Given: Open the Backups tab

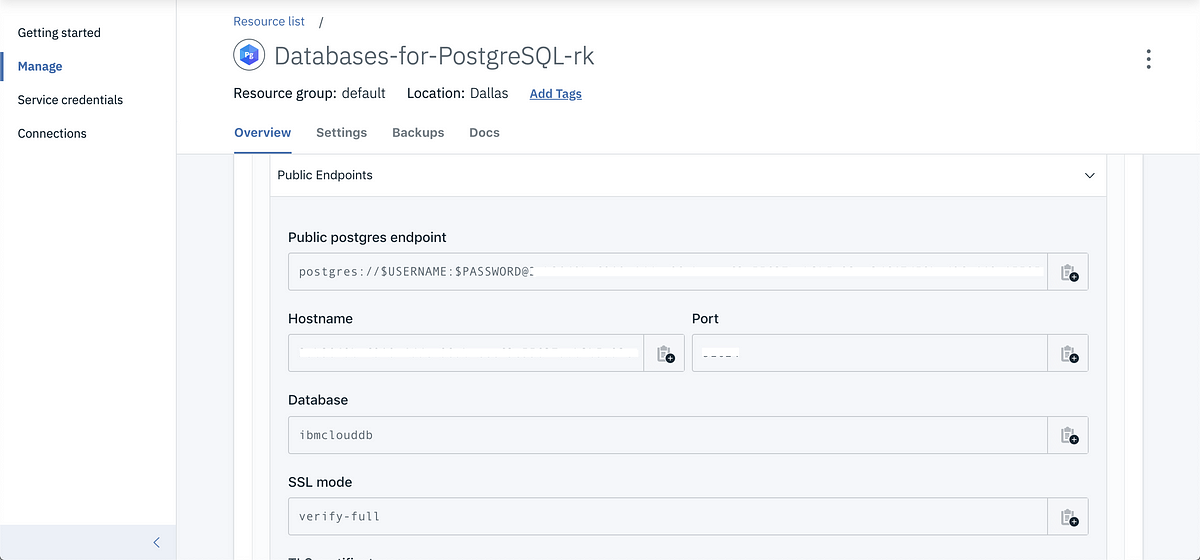Looking at the screenshot, I should [418, 132].
